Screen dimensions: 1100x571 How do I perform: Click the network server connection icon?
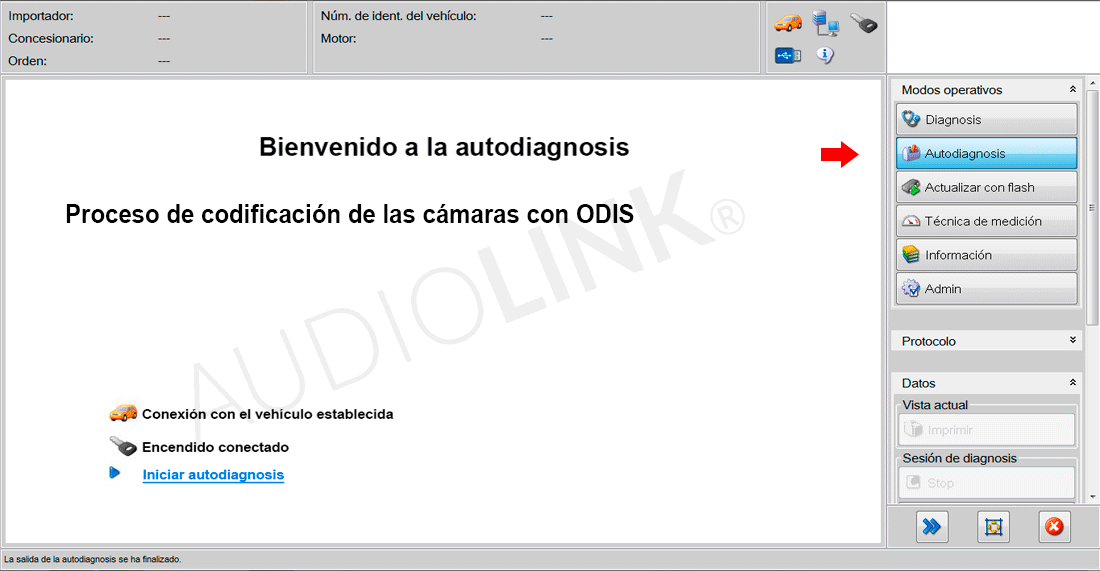point(826,23)
